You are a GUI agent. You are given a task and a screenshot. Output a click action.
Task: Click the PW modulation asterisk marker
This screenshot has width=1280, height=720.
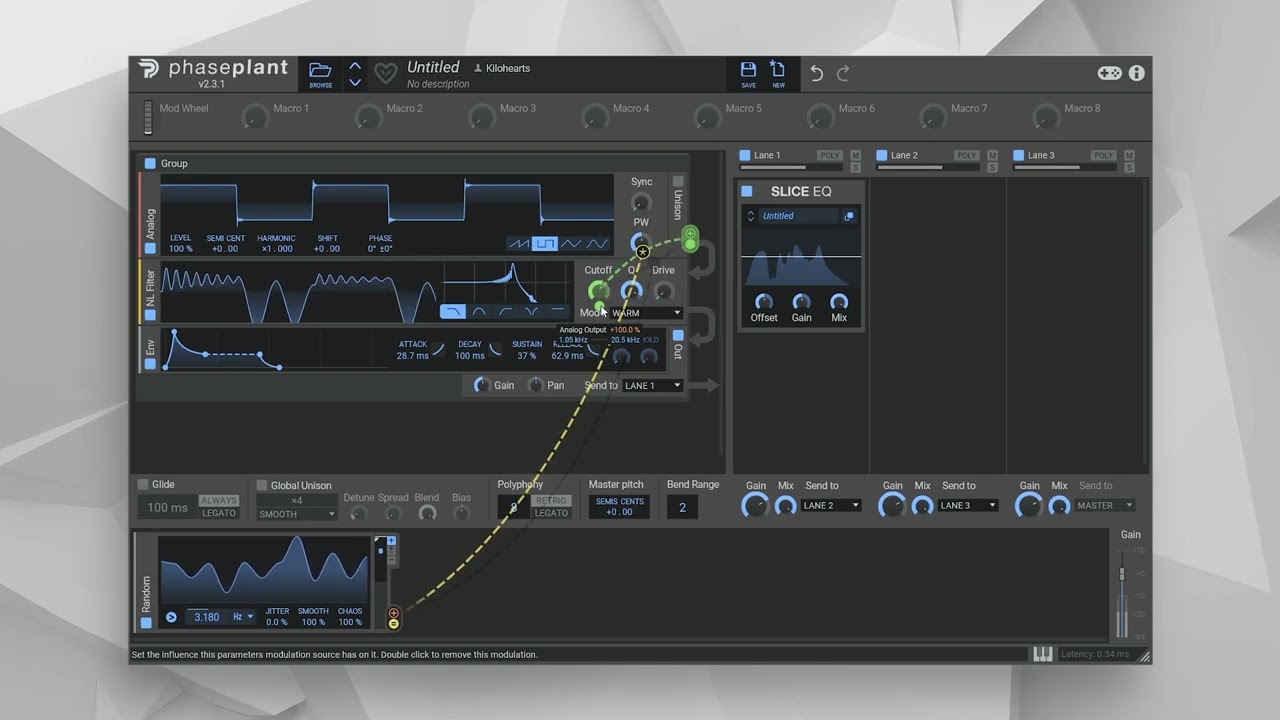643,252
